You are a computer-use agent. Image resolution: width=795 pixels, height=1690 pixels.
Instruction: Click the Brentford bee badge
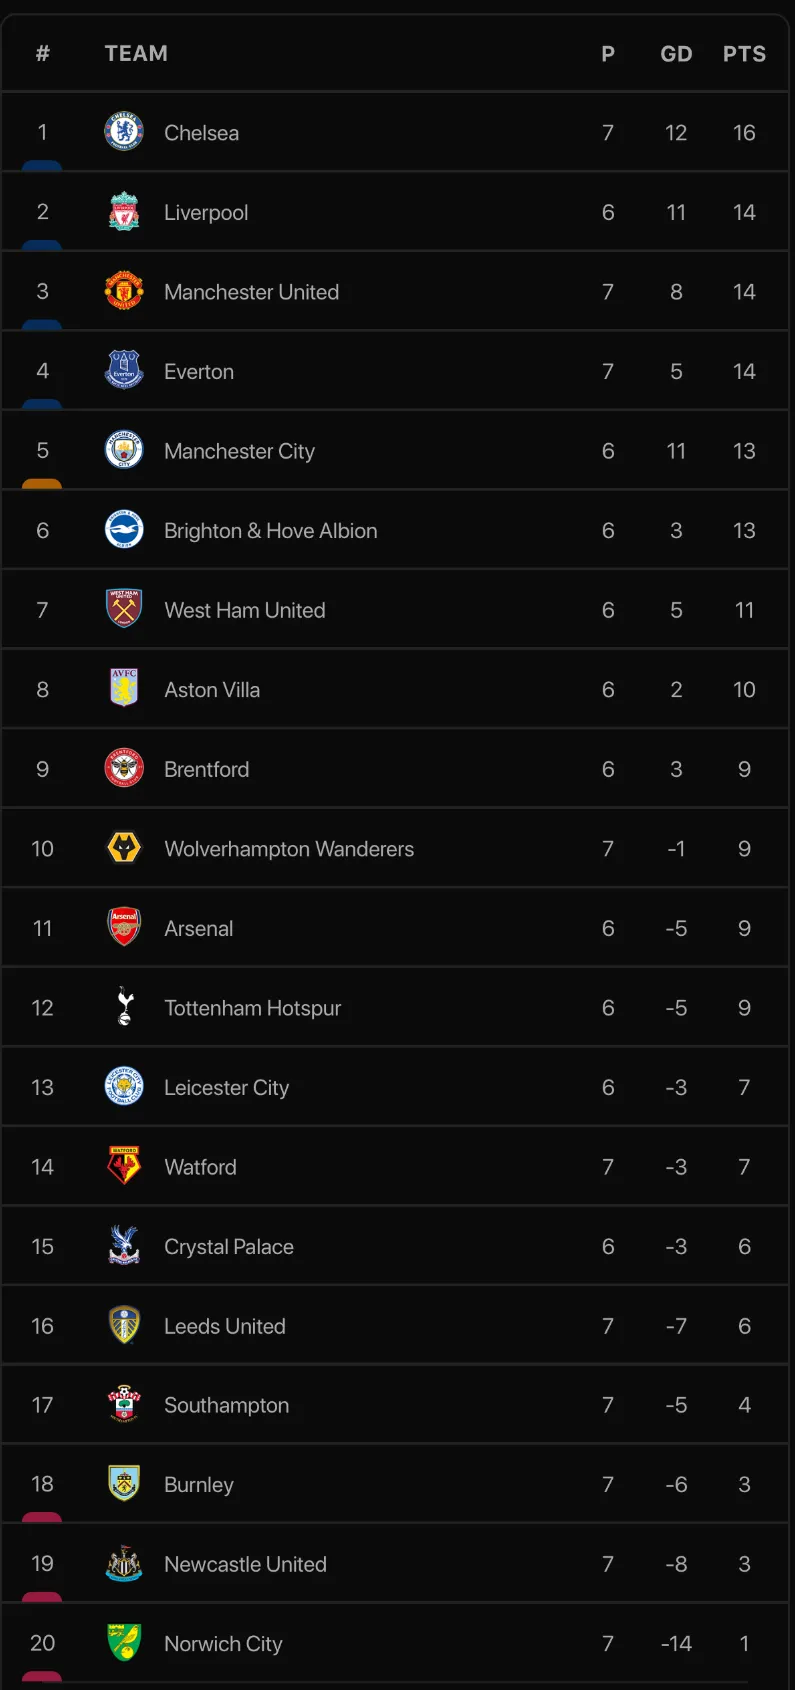(x=124, y=769)
